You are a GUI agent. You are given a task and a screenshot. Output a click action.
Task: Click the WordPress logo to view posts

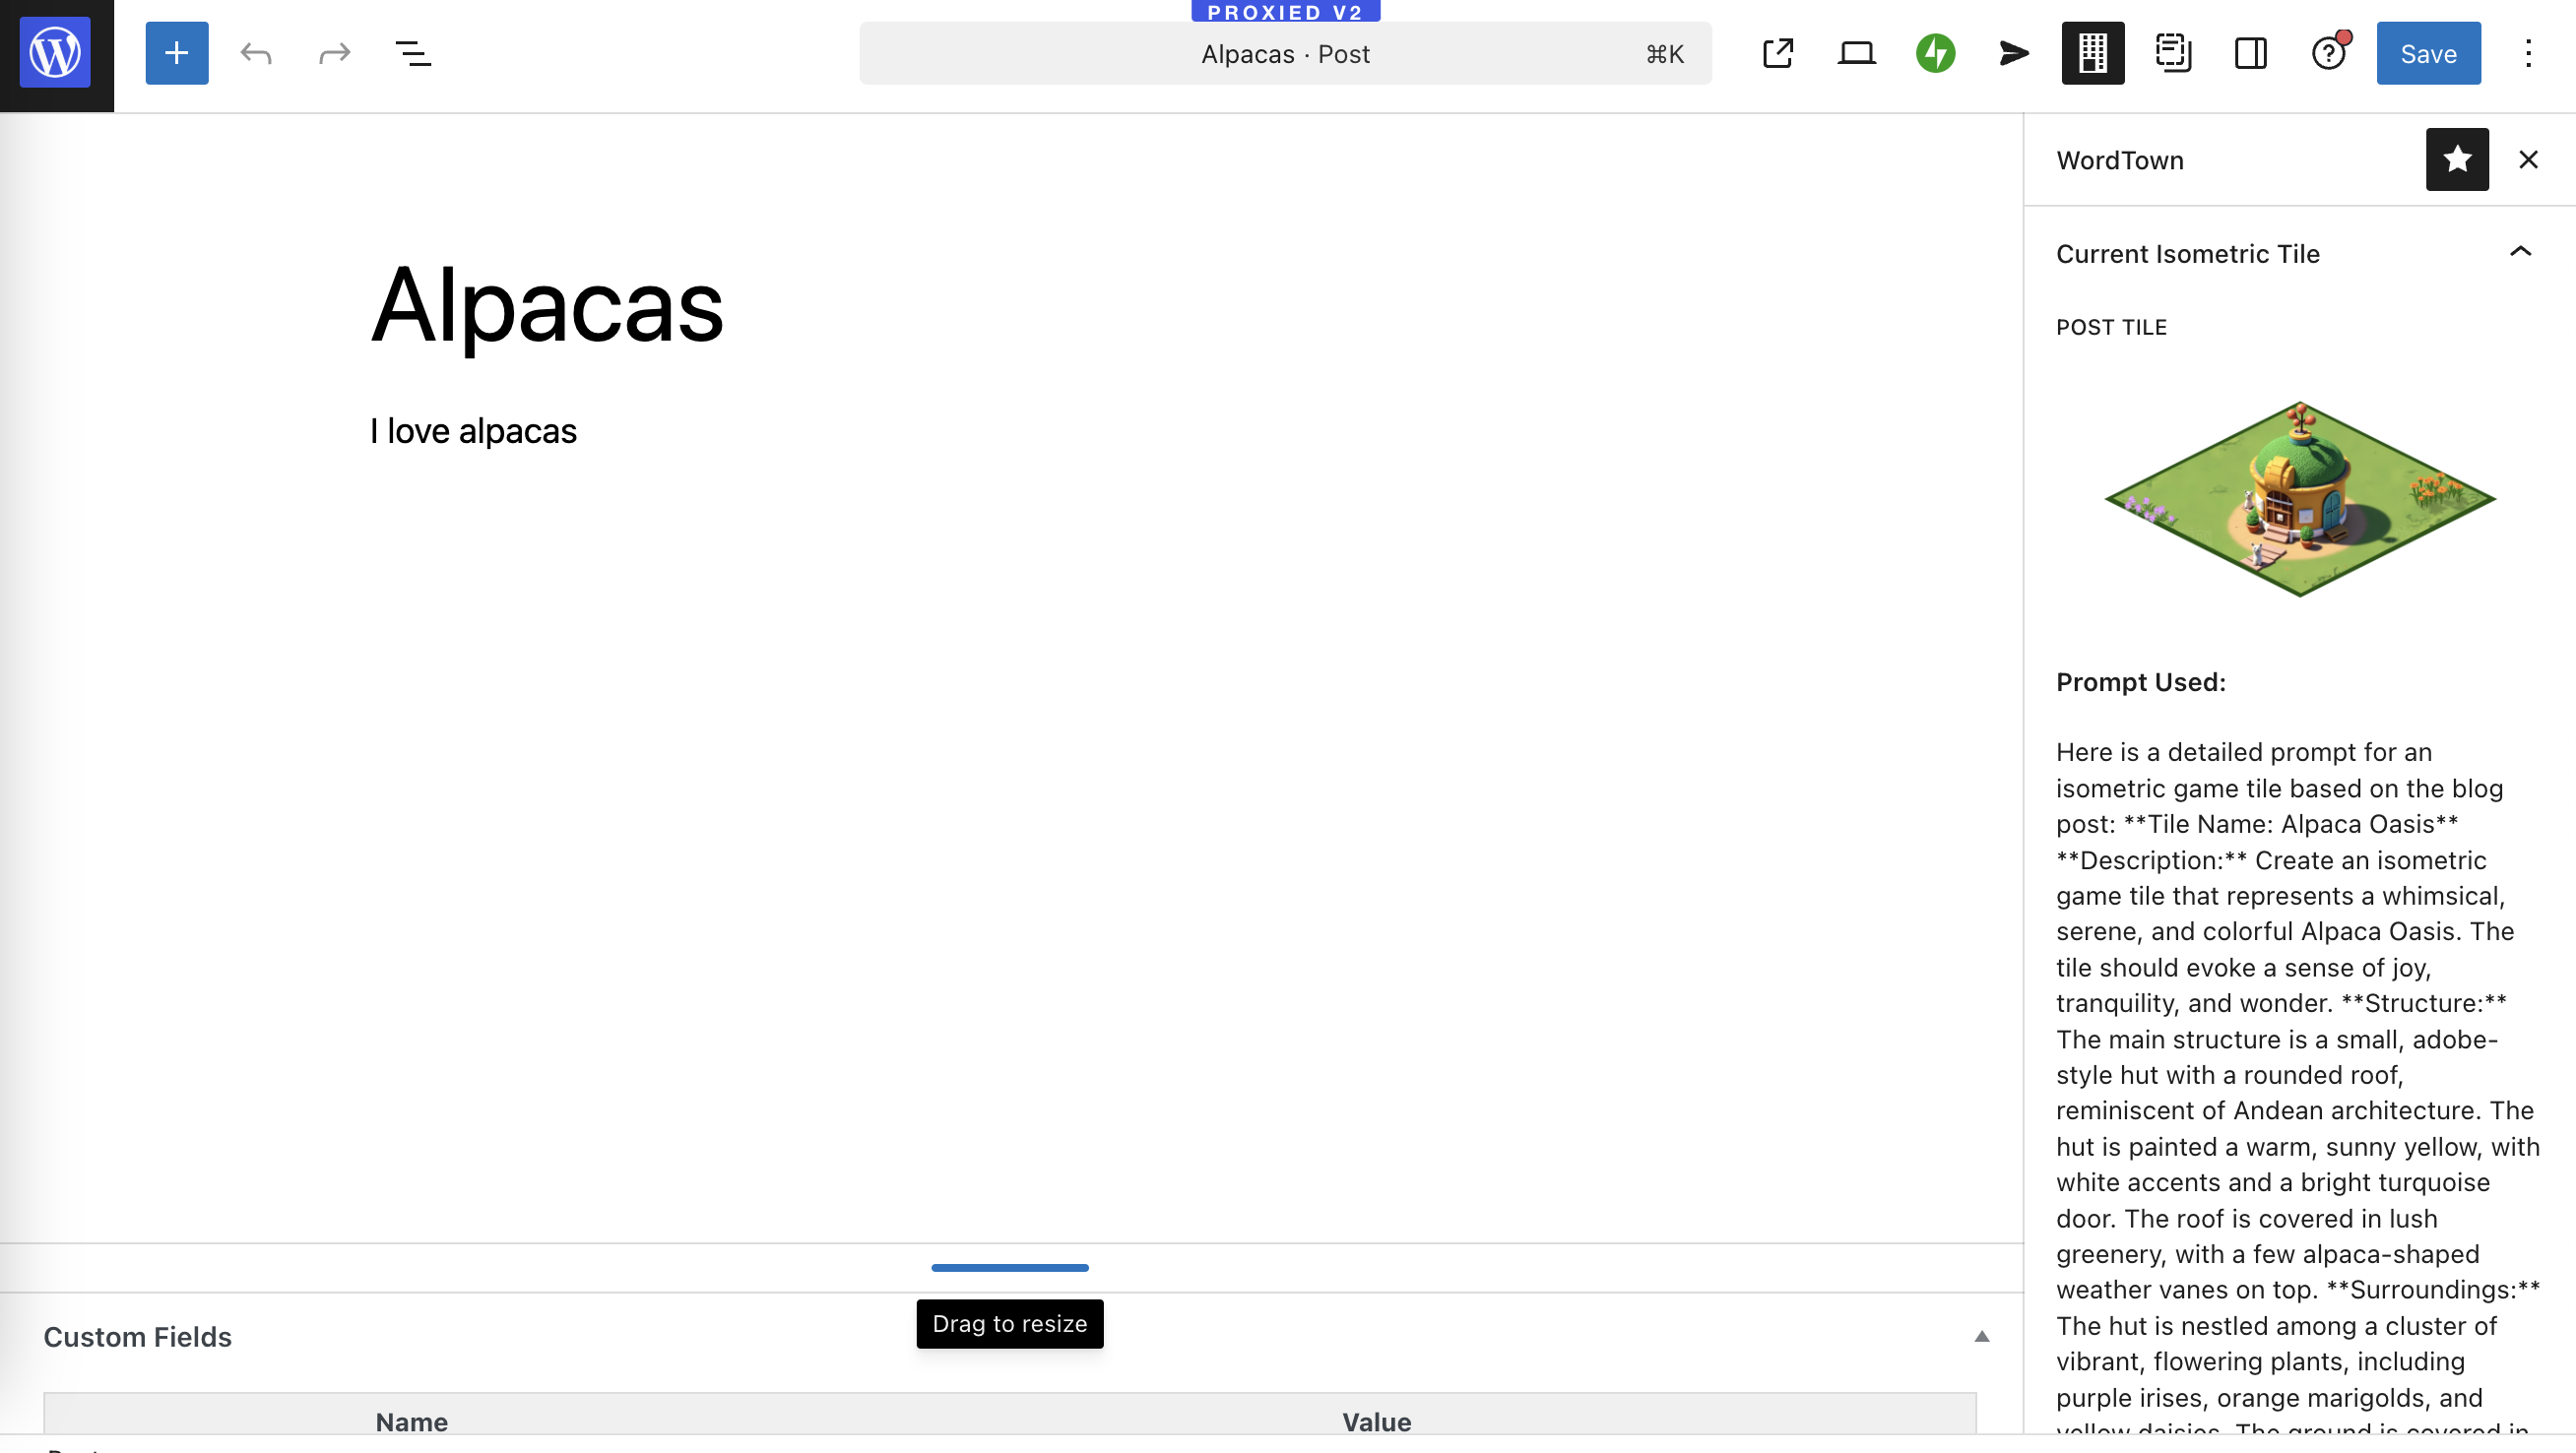pos(56,54)
